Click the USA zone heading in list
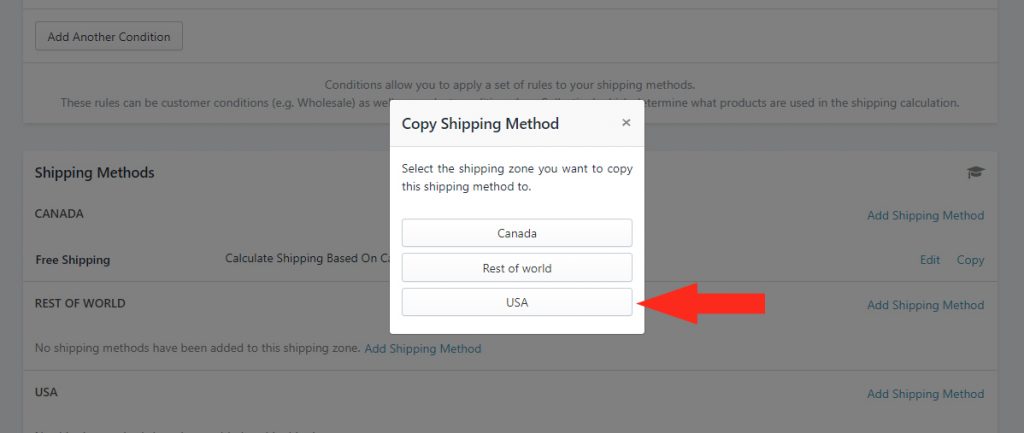 [x=46, y=393]
